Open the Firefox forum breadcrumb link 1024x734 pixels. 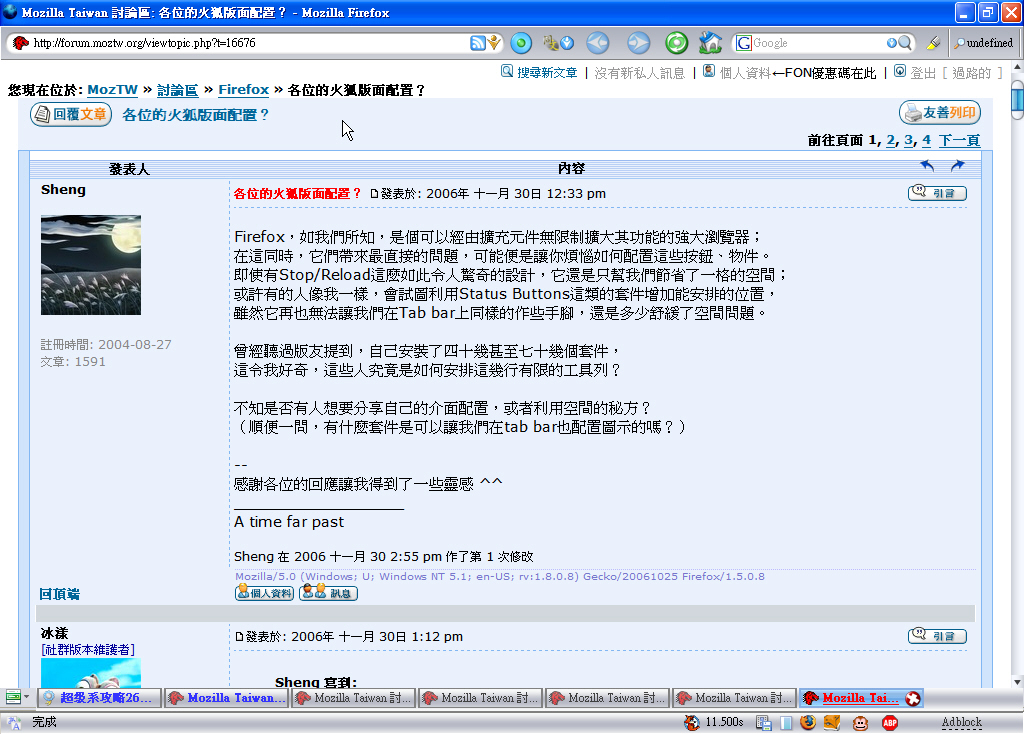point(244,89)
